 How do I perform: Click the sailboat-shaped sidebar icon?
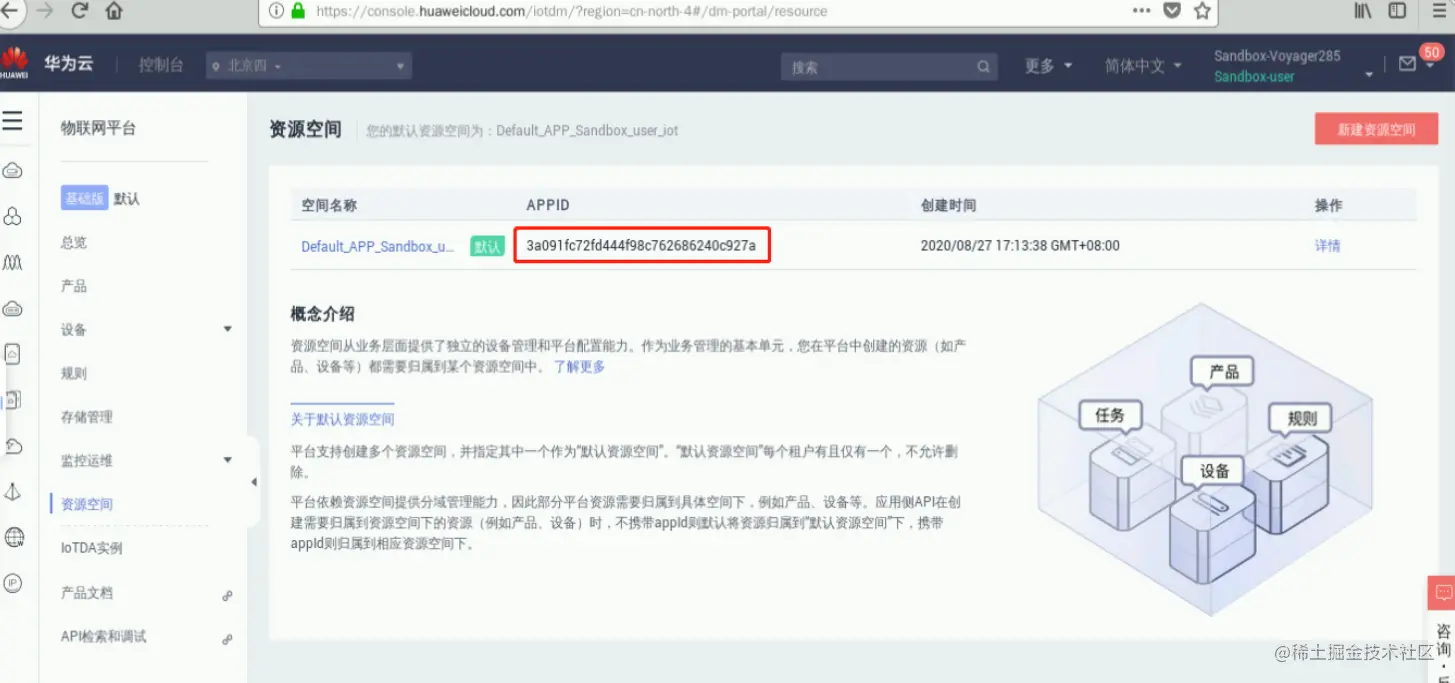tap(13, 491)
